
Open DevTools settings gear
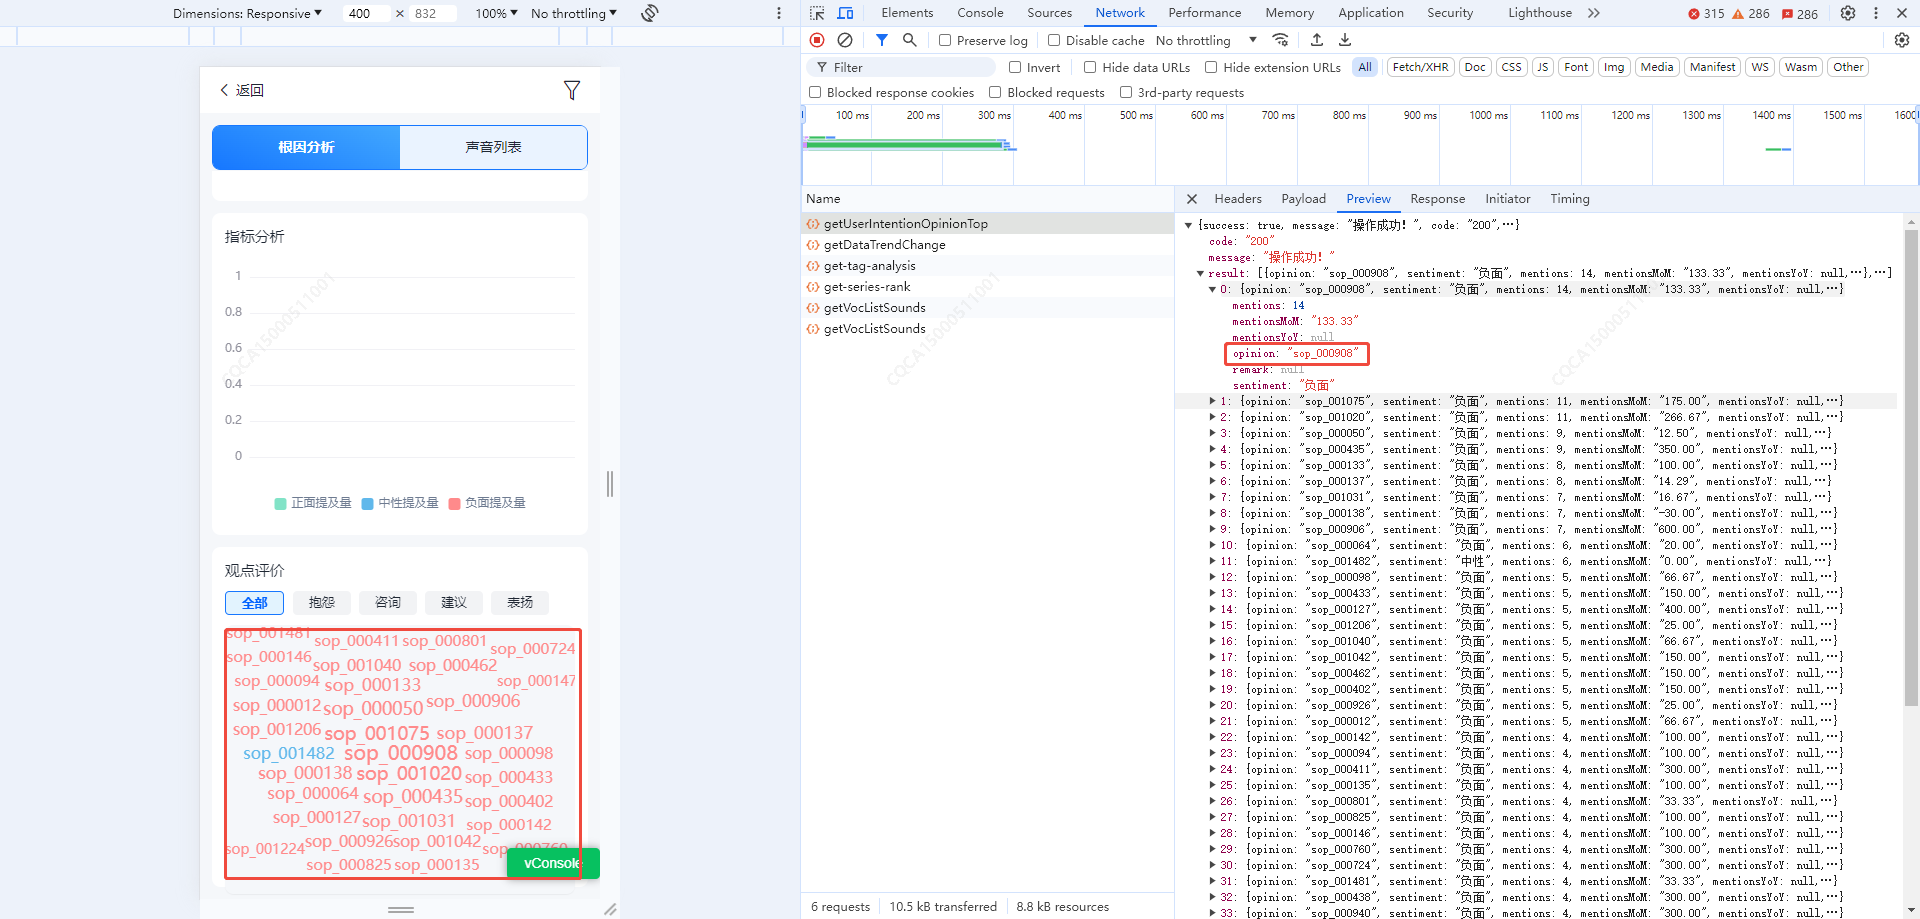pos(1848,13)
